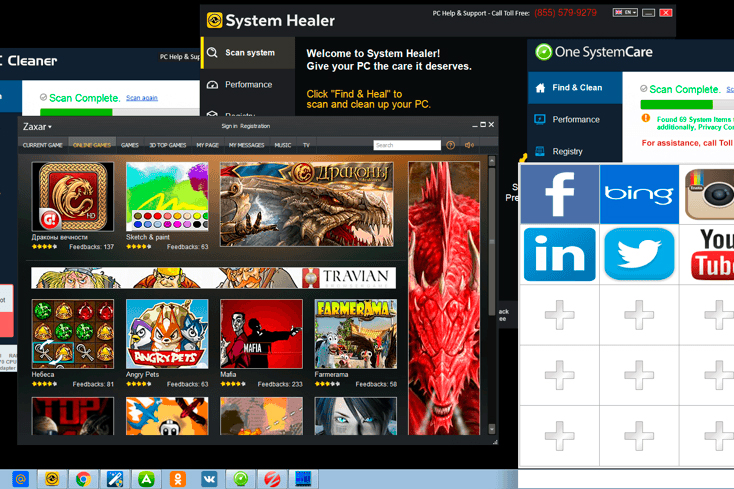Switch to MY MESSAGES tab in Zaxar

click(x=247, y=145)
